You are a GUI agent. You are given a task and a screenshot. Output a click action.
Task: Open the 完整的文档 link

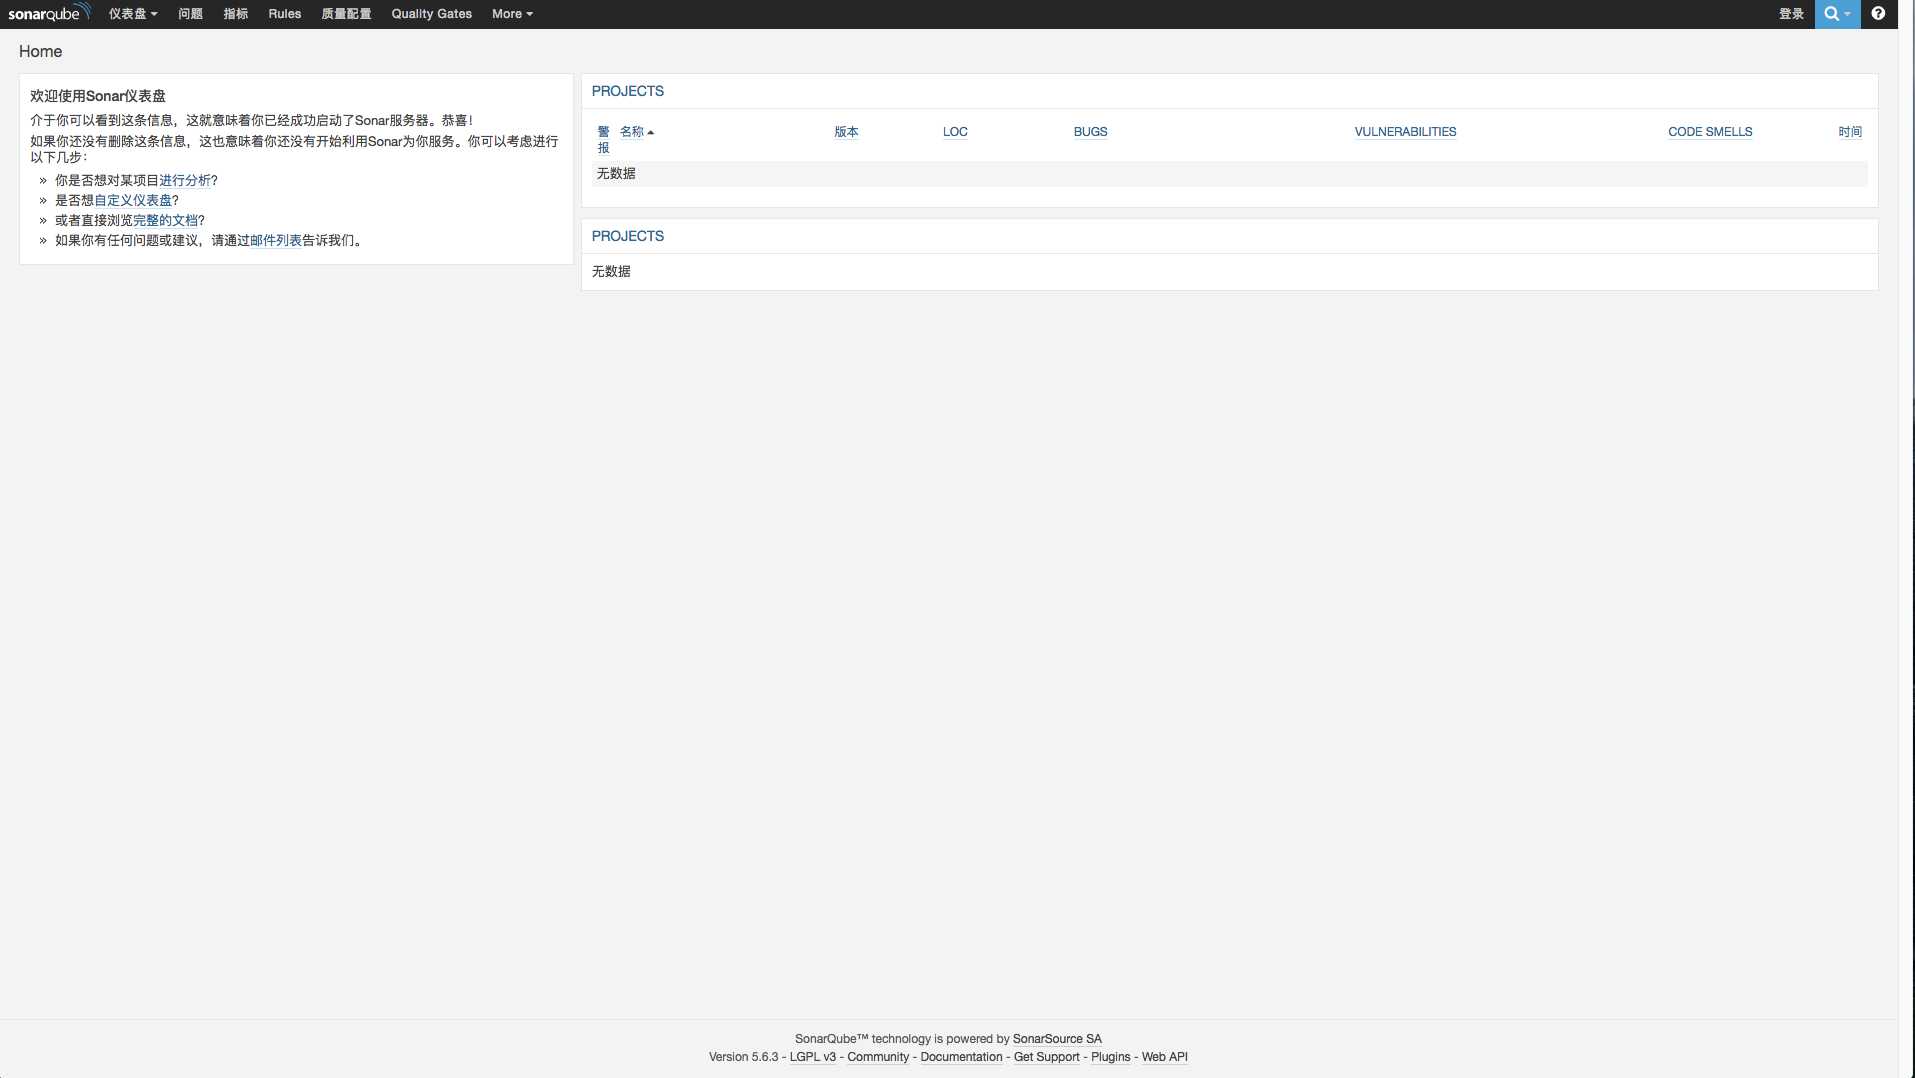pos(165,220)
